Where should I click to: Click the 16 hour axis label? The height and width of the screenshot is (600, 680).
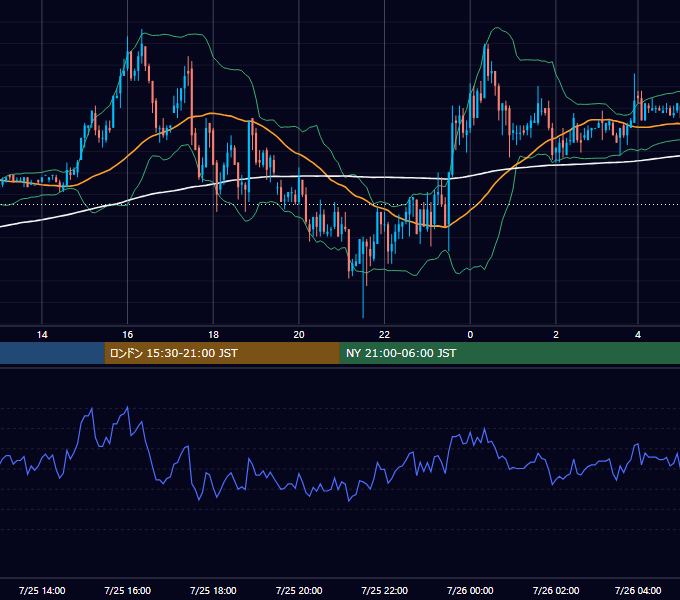(128, 335)
